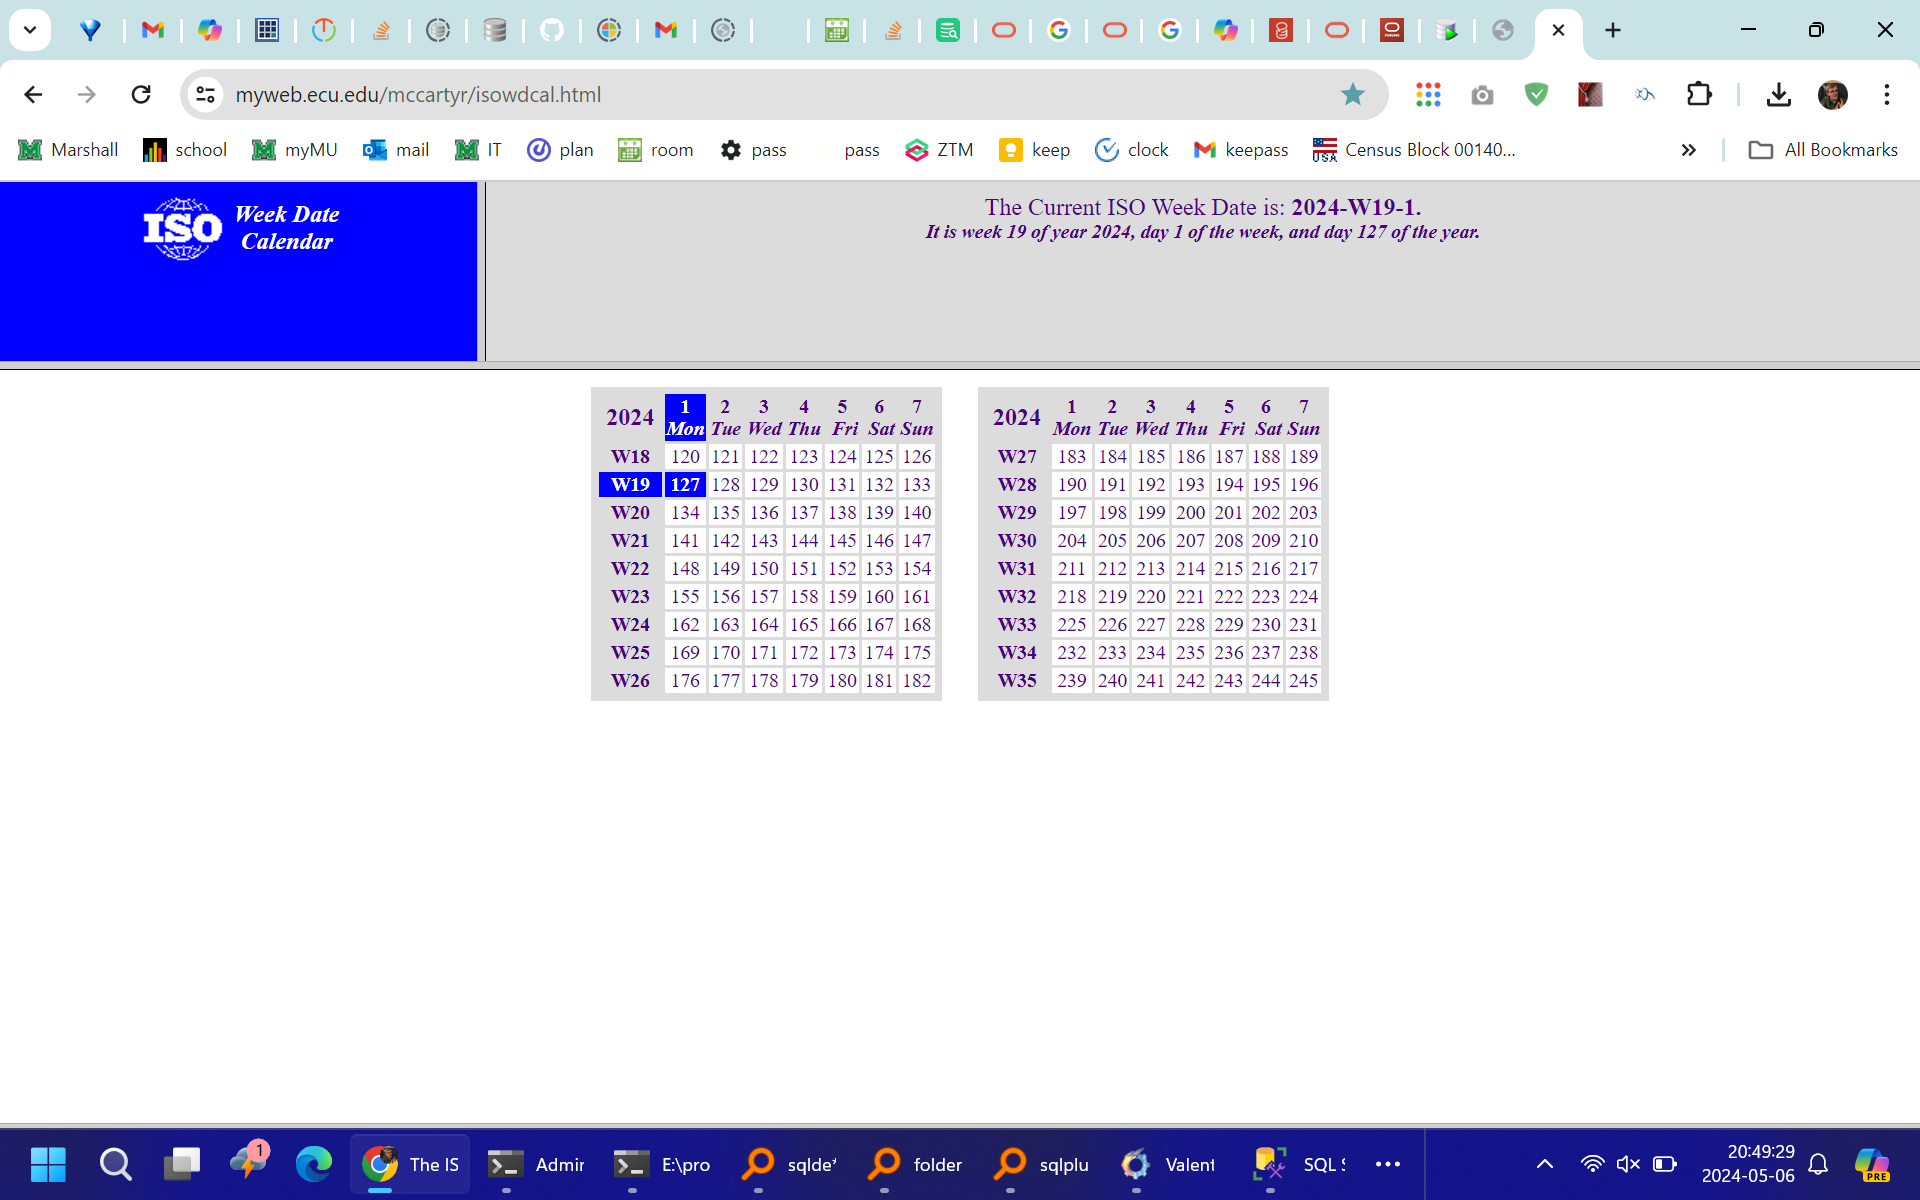Open a new browser tab
The width and height of the screenshot is (1920, 1200).
1612,30
